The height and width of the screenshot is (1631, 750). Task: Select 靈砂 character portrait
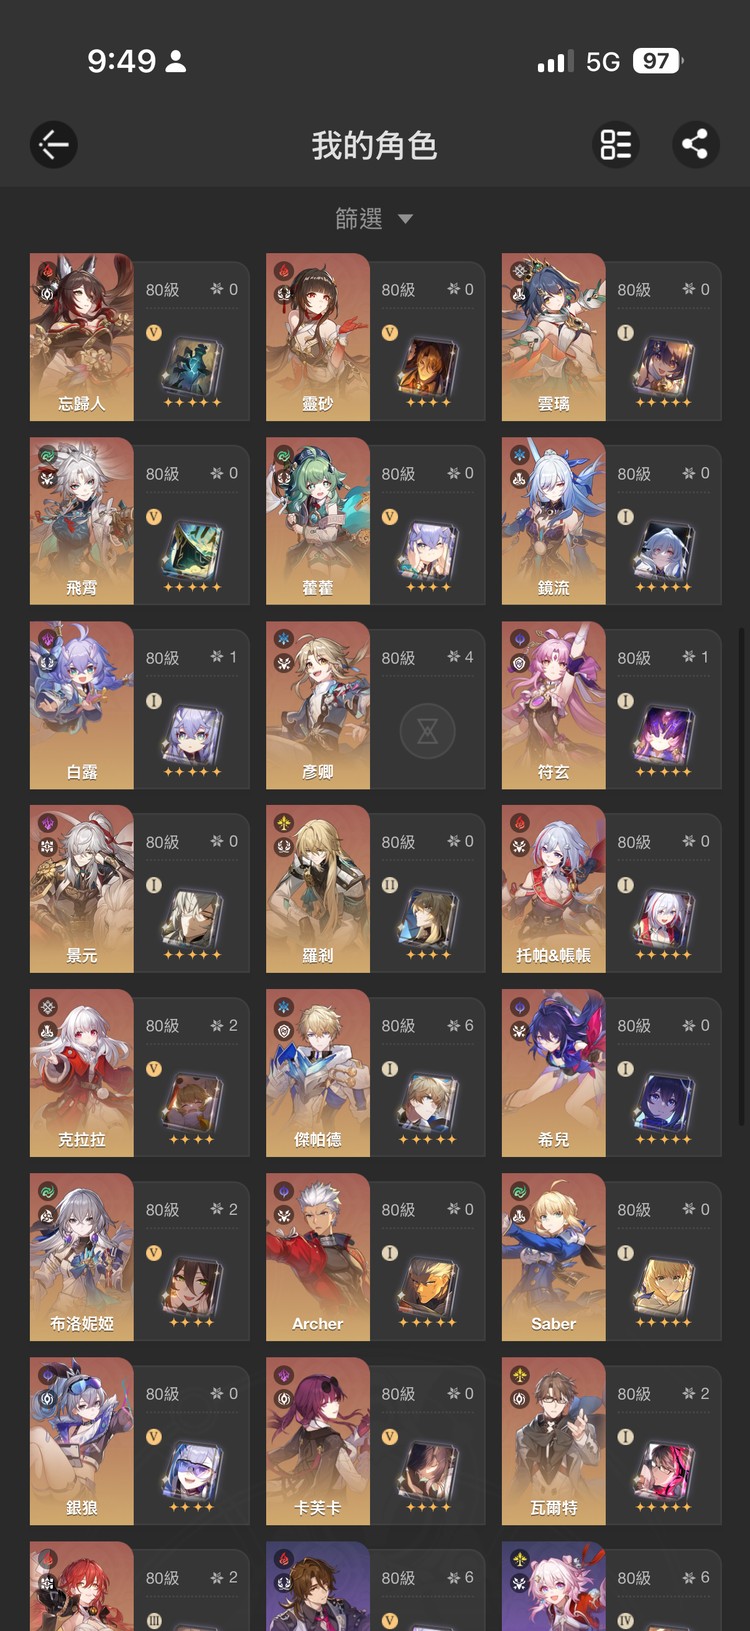point(318,337)
